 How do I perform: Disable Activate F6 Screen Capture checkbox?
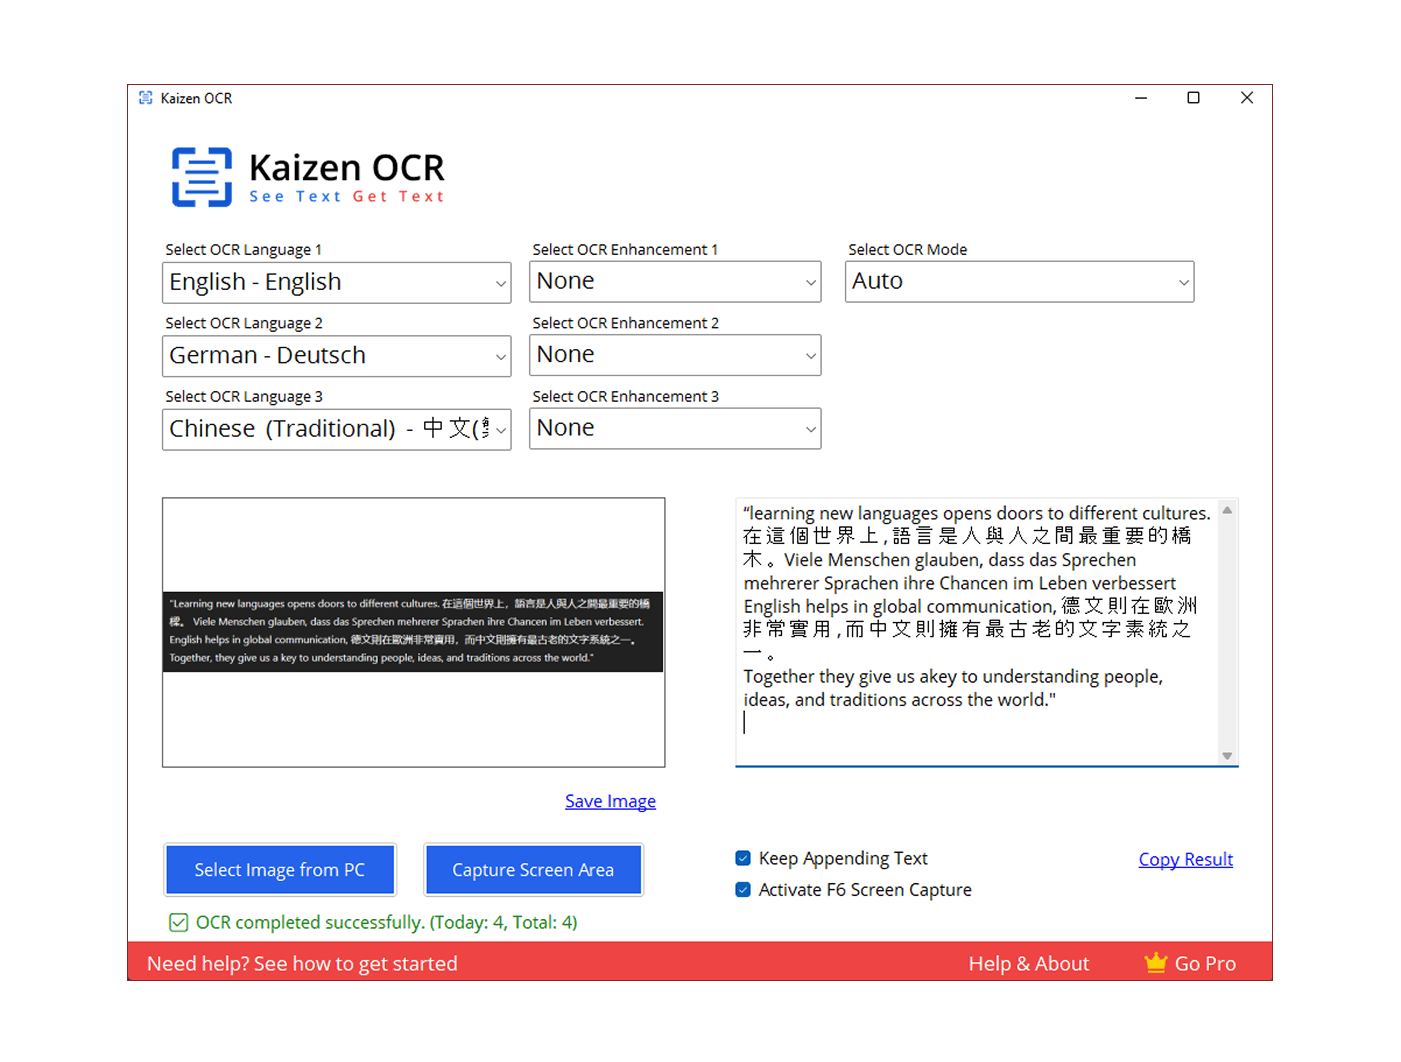pyautogui.click(x=743, y=890)
